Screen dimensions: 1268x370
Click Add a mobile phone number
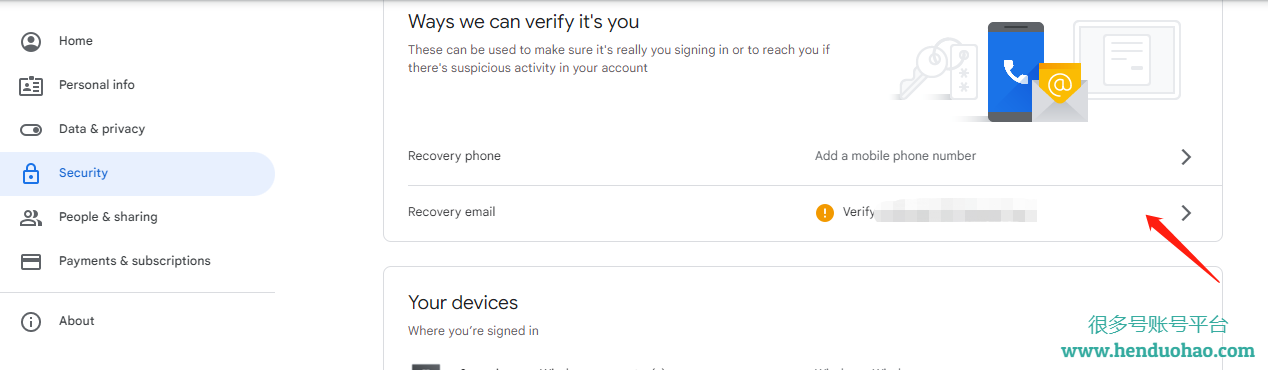[x=895, y=156]
